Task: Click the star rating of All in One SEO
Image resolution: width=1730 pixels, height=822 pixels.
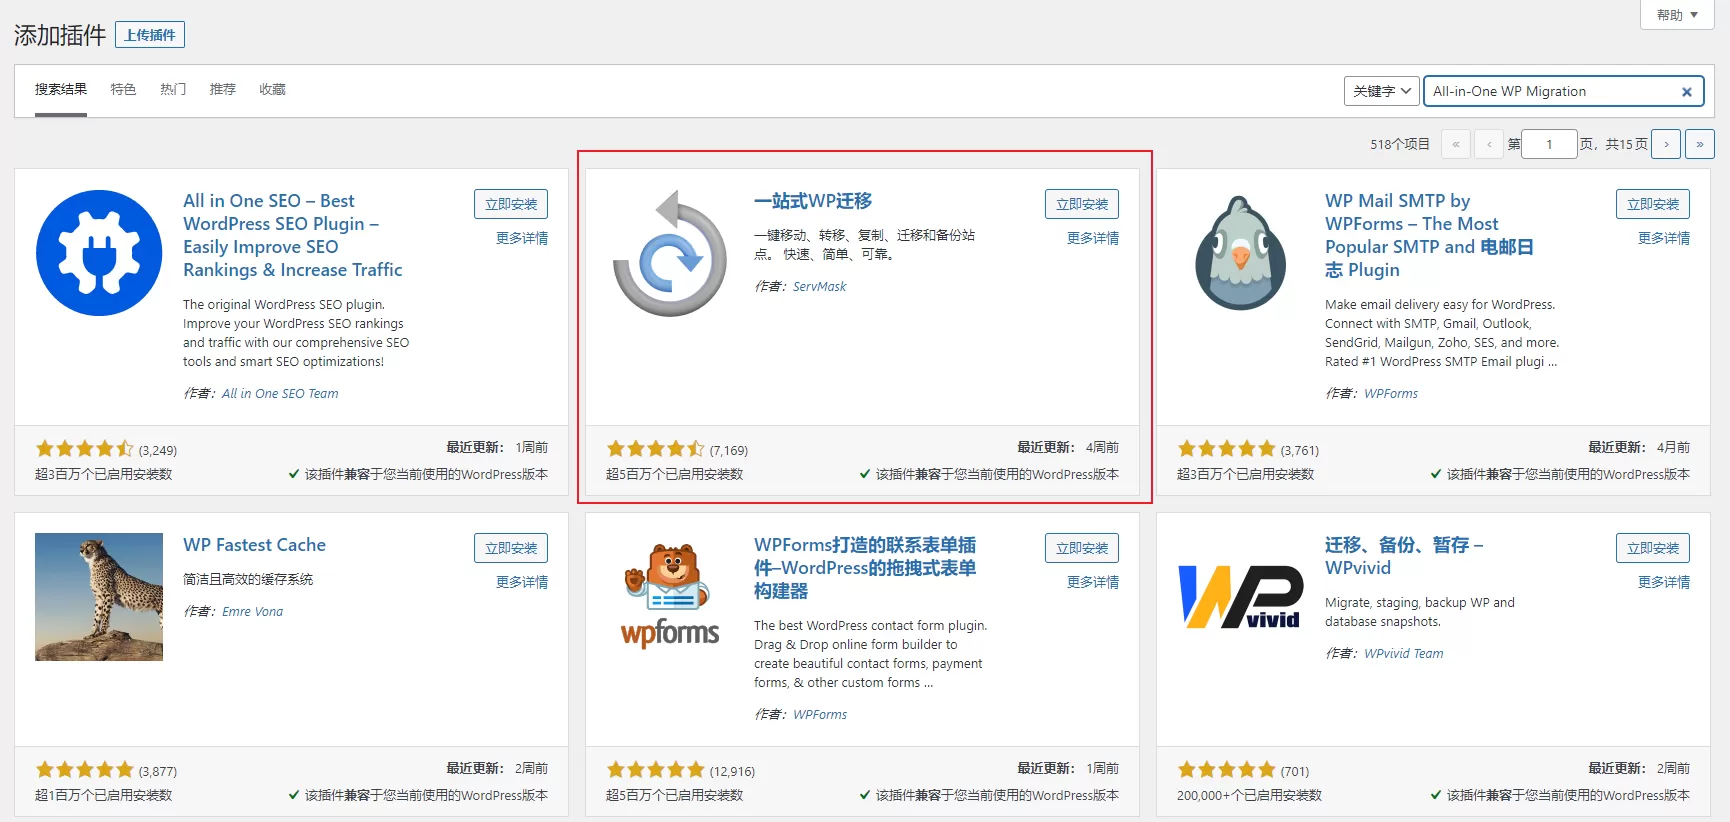Action: point(85,449)
